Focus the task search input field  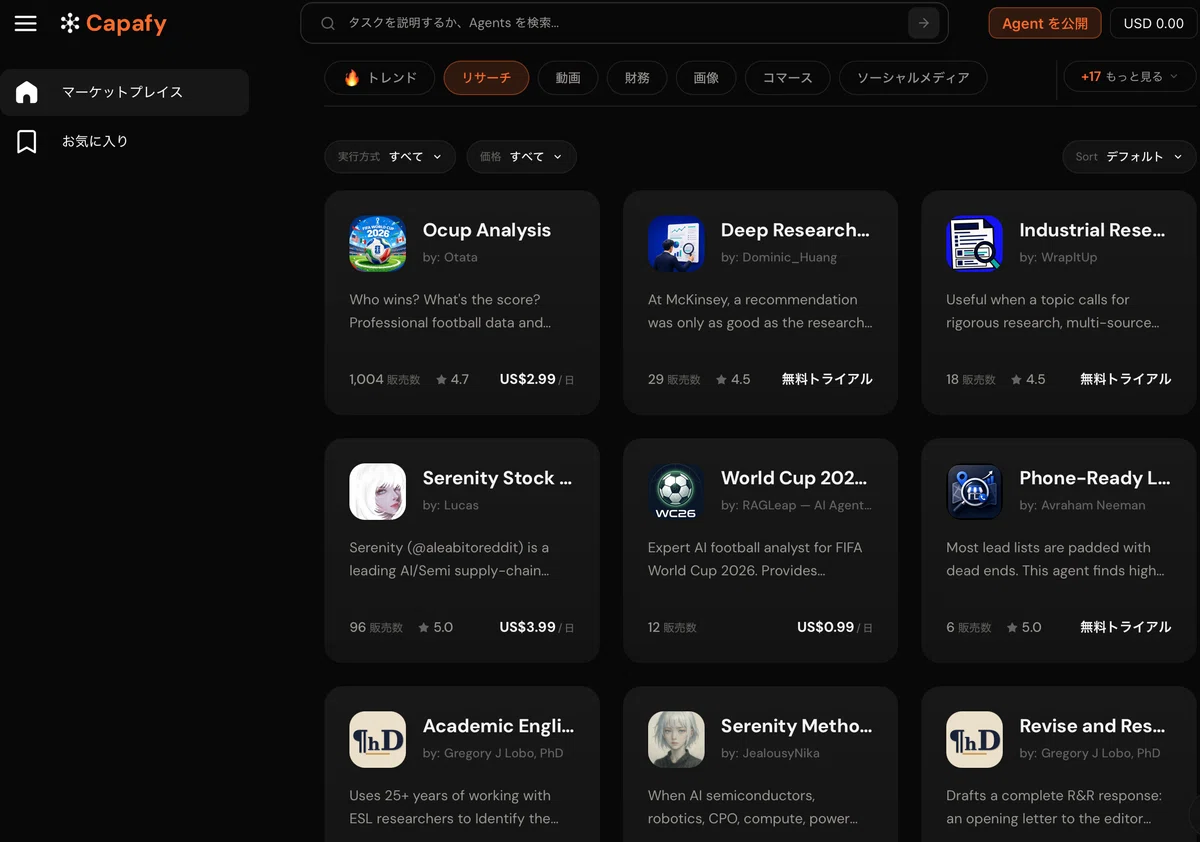624,23
